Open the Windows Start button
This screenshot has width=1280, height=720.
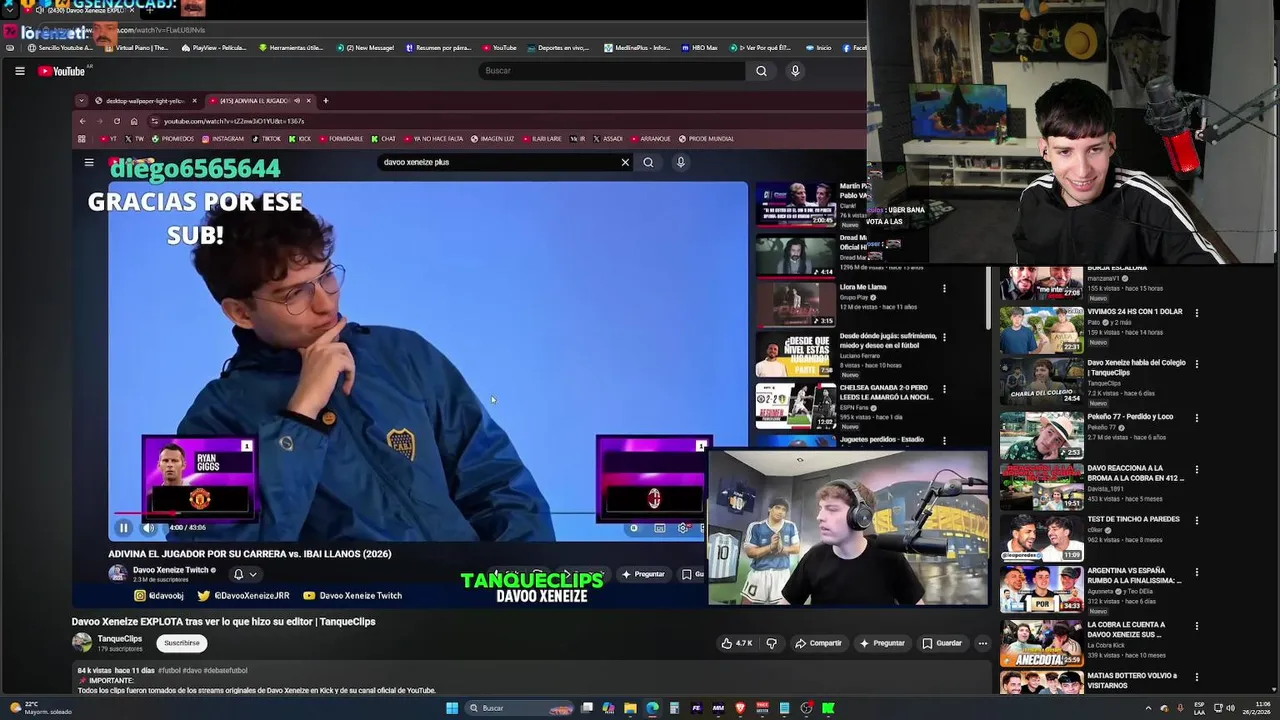pyautogui.click(x=452, y=708)
